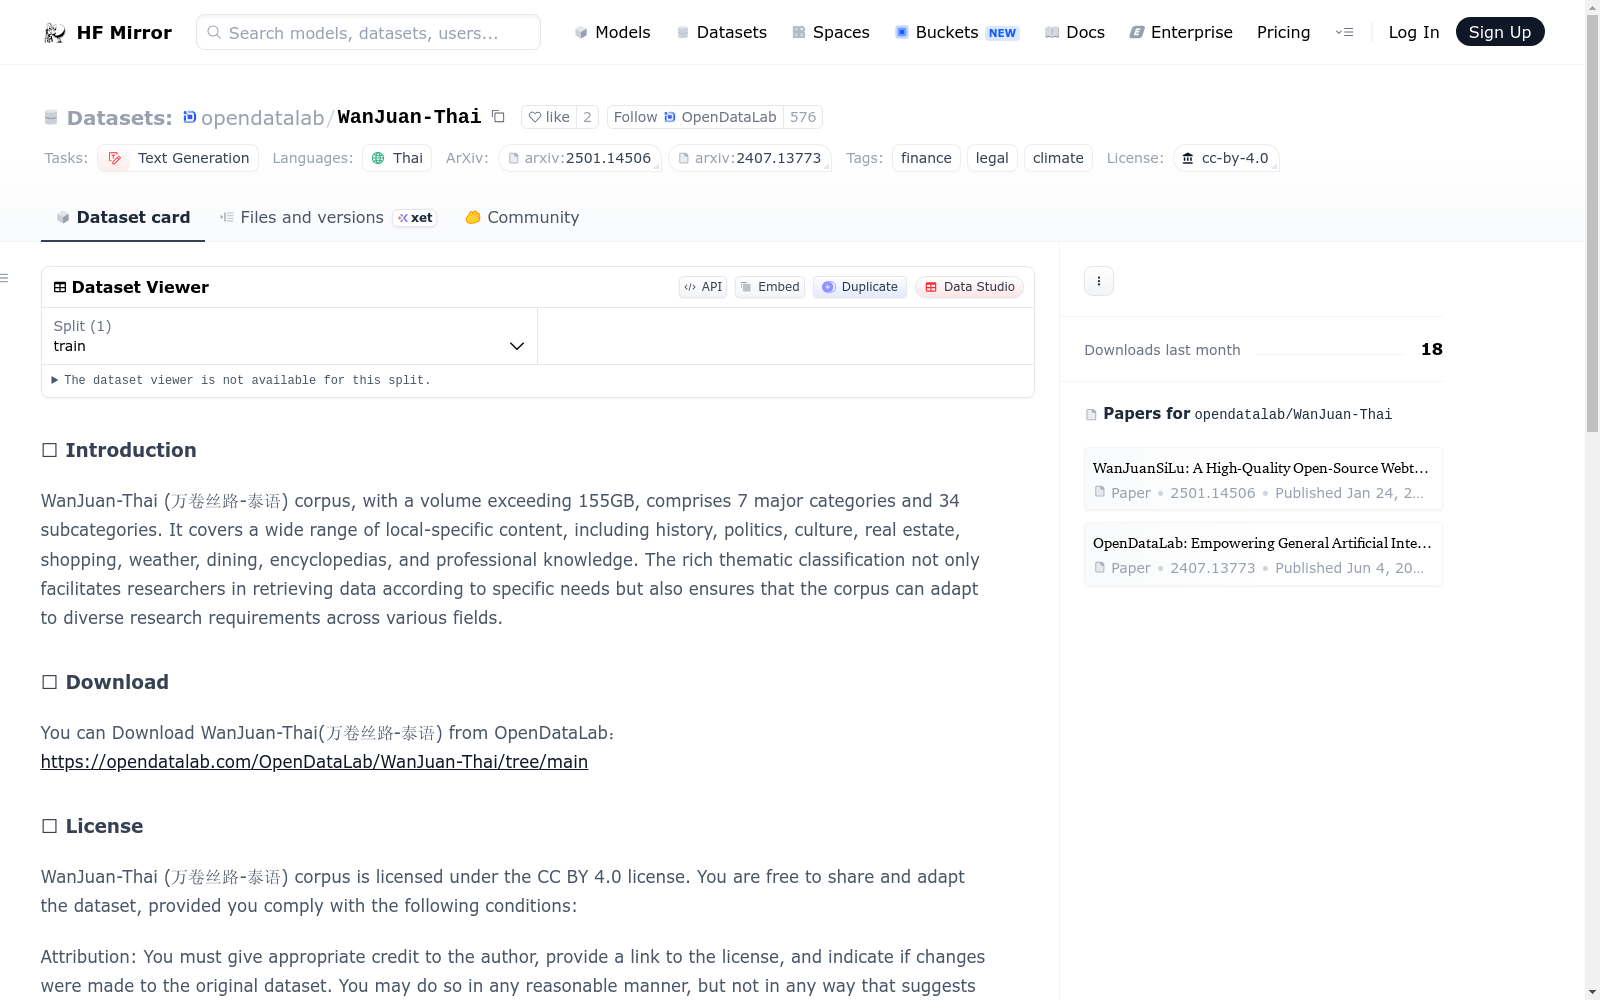Click the cc-by-4.0 license icon

[x=1188, y=158]
